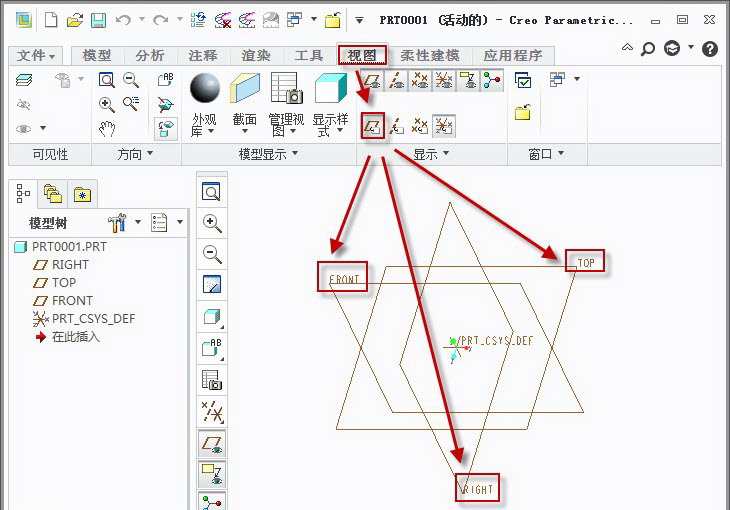Undo the last action

123,20
